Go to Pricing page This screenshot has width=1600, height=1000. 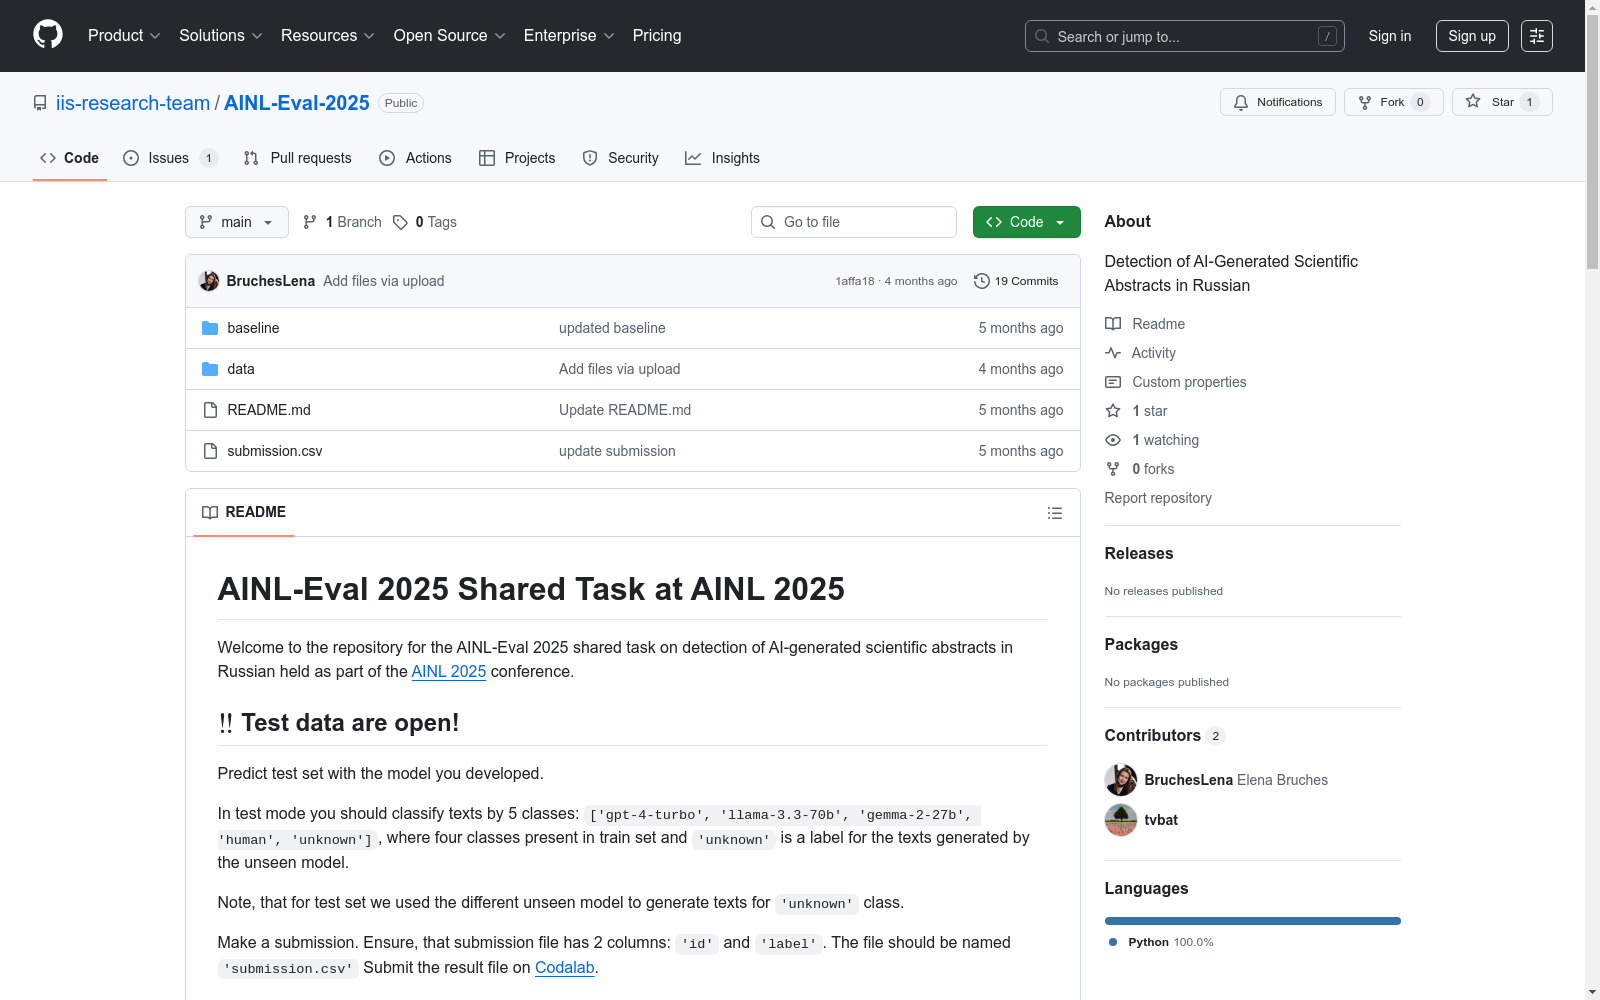click(x=657, y=36)
